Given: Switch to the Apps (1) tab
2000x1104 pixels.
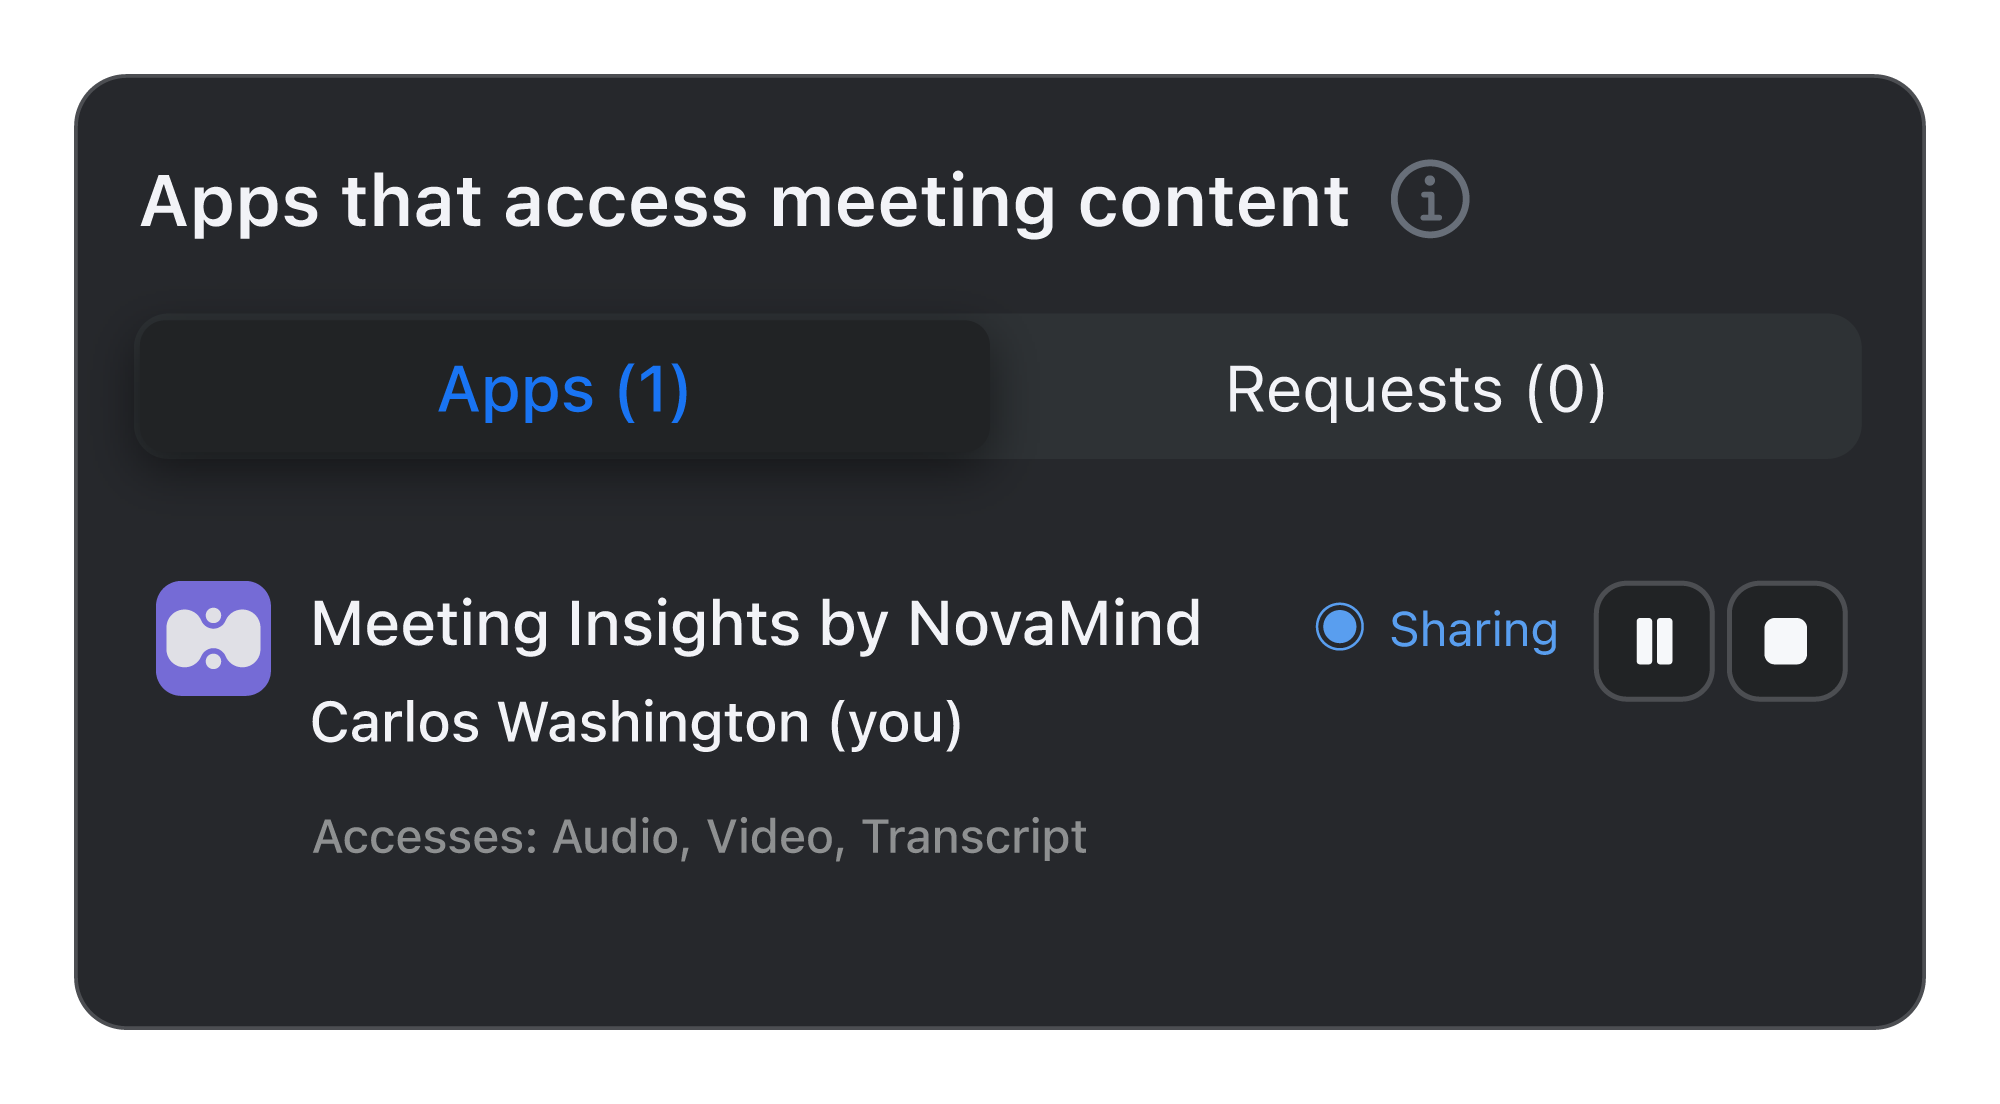Looking at the screenshot, I should point(563,389).
